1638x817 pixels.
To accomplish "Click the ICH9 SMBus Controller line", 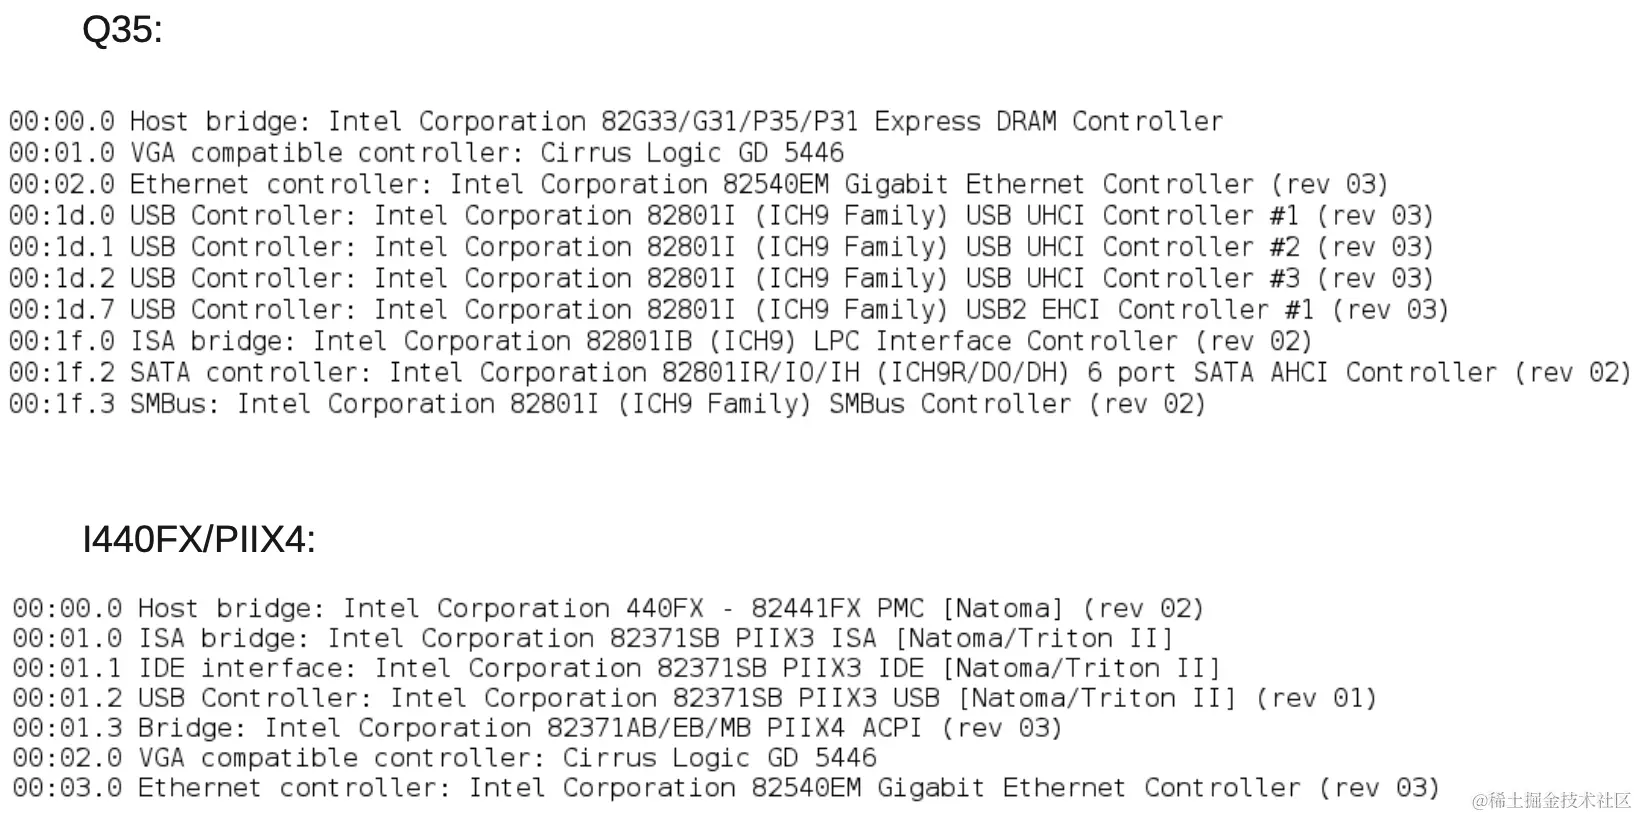I will [608, 404].
